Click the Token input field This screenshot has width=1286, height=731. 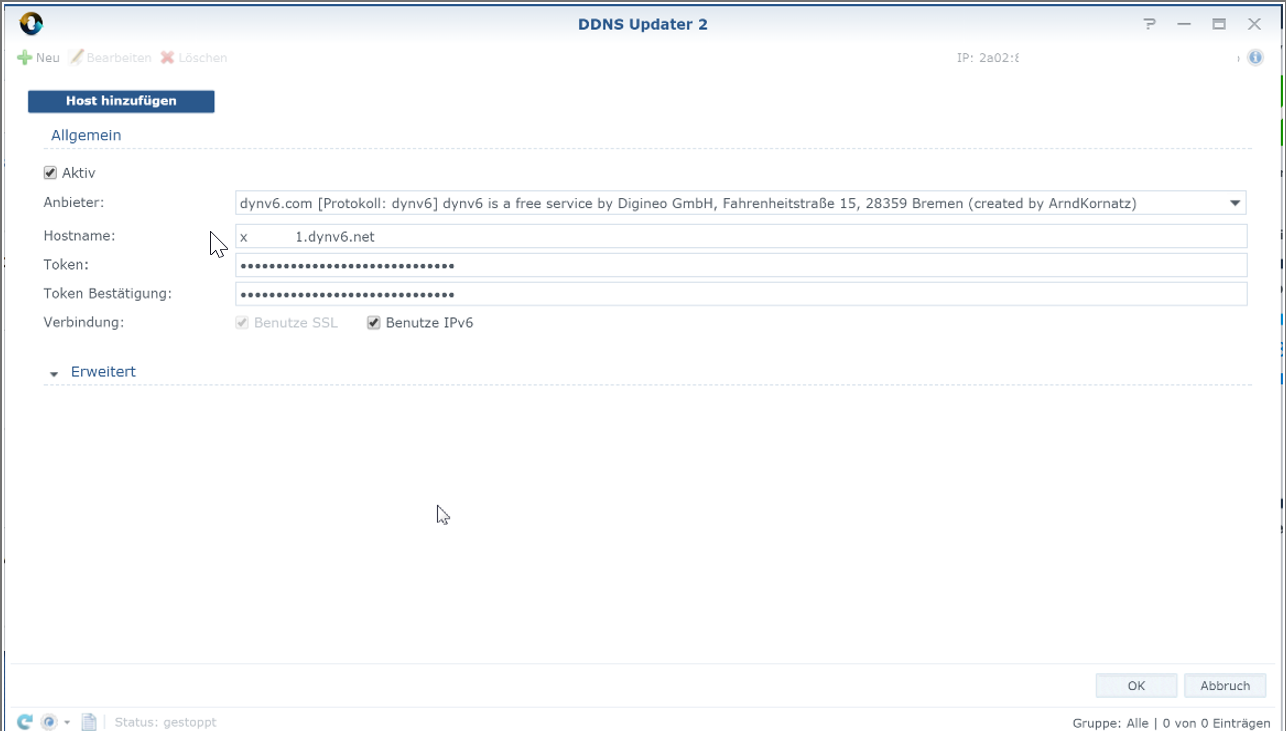coord(741,265)
